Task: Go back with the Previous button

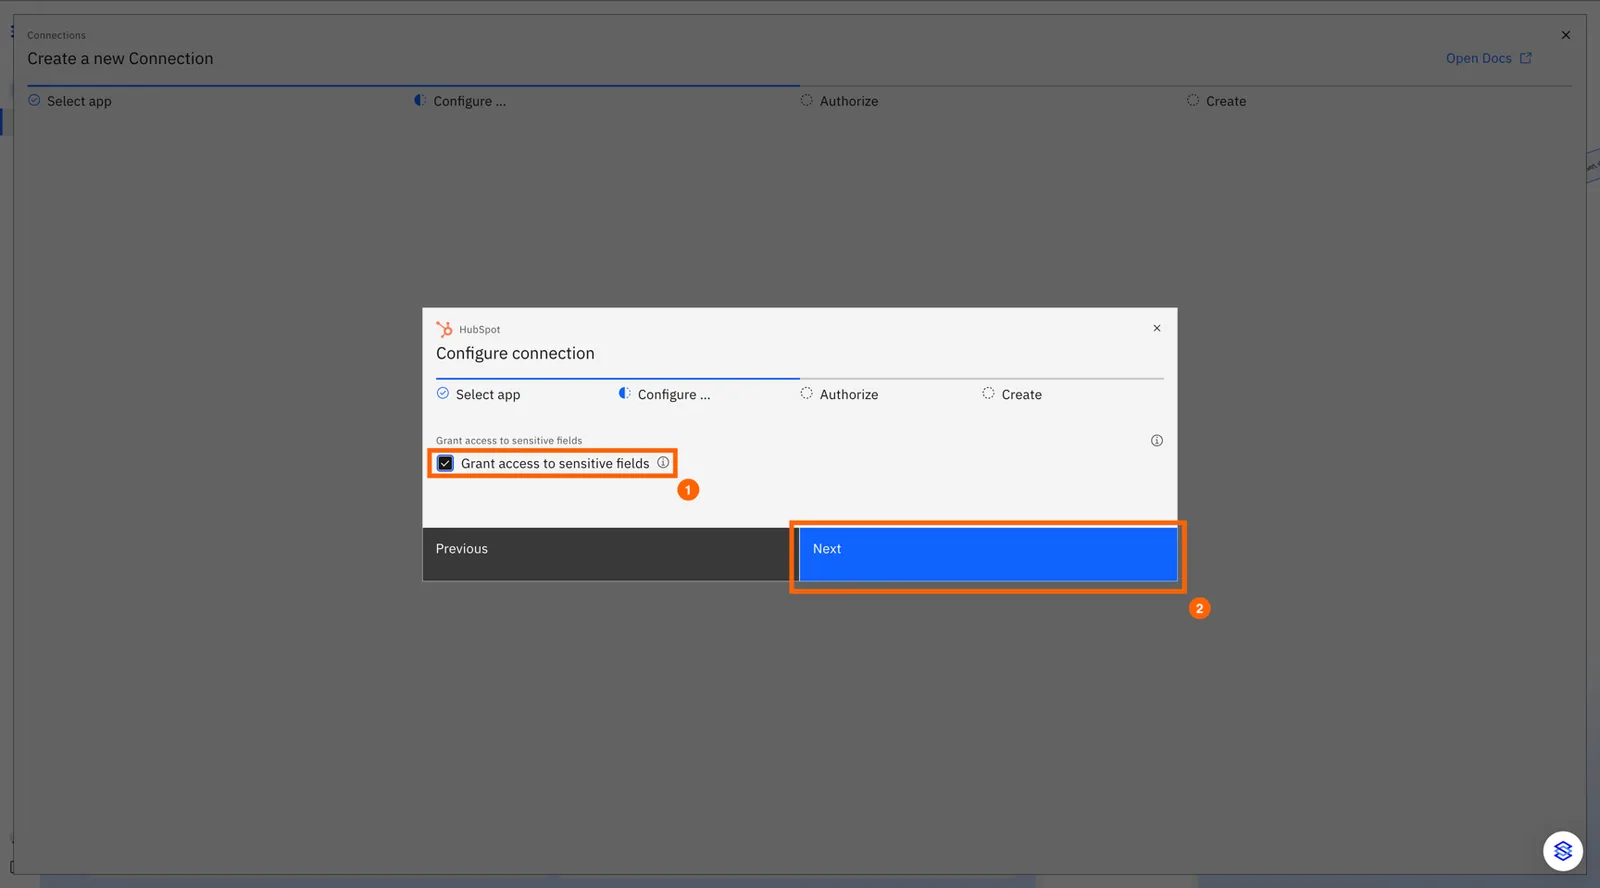Action: click(611, 554)
